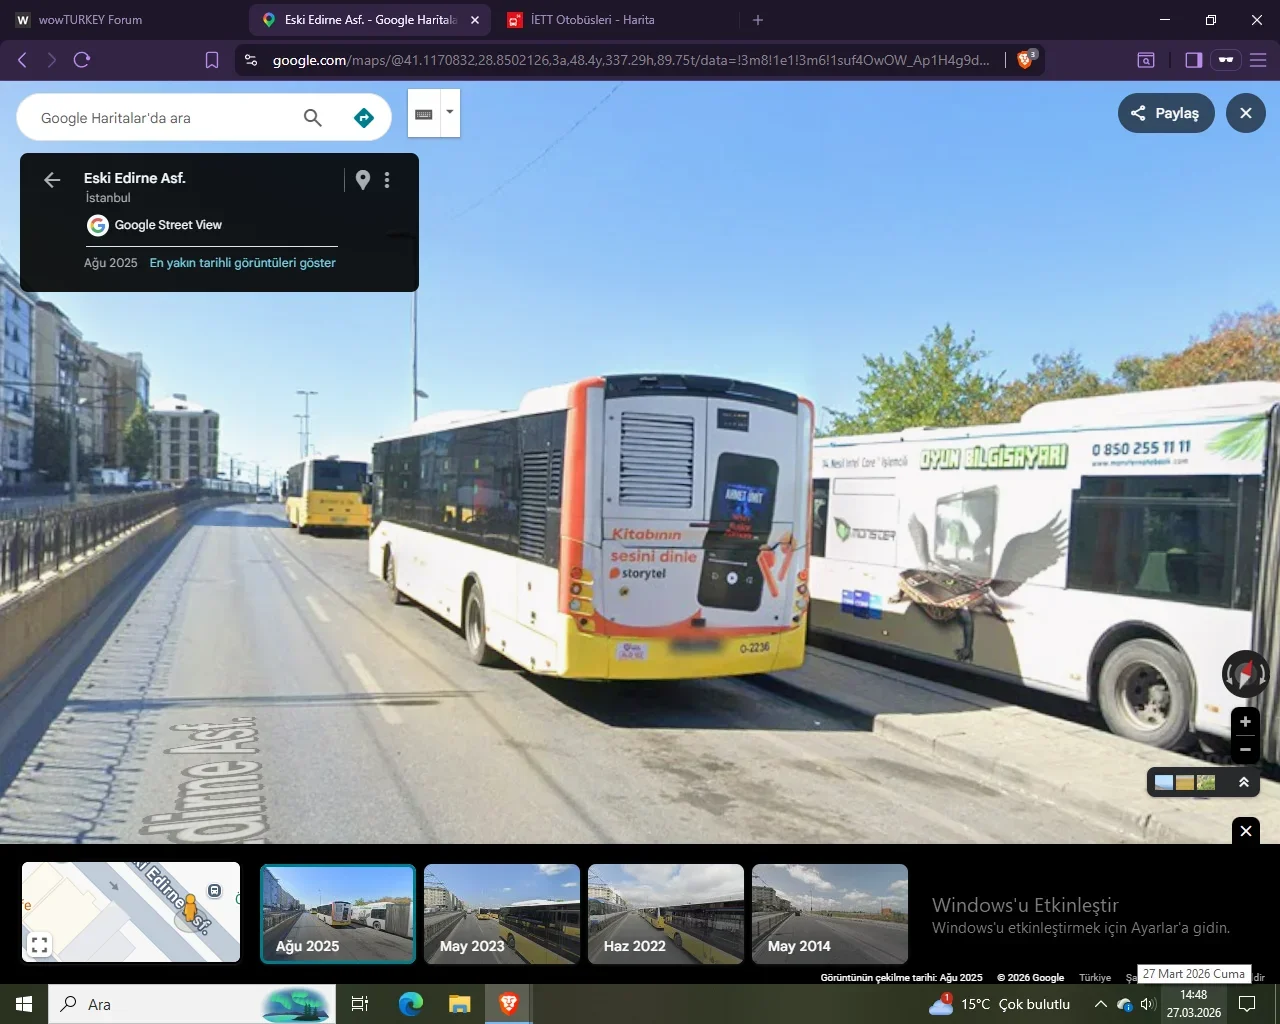The height and width of the screenshot is (1024, 1280).
Task: Toggle the browser sidebar panel
Action: point(1193,60)
